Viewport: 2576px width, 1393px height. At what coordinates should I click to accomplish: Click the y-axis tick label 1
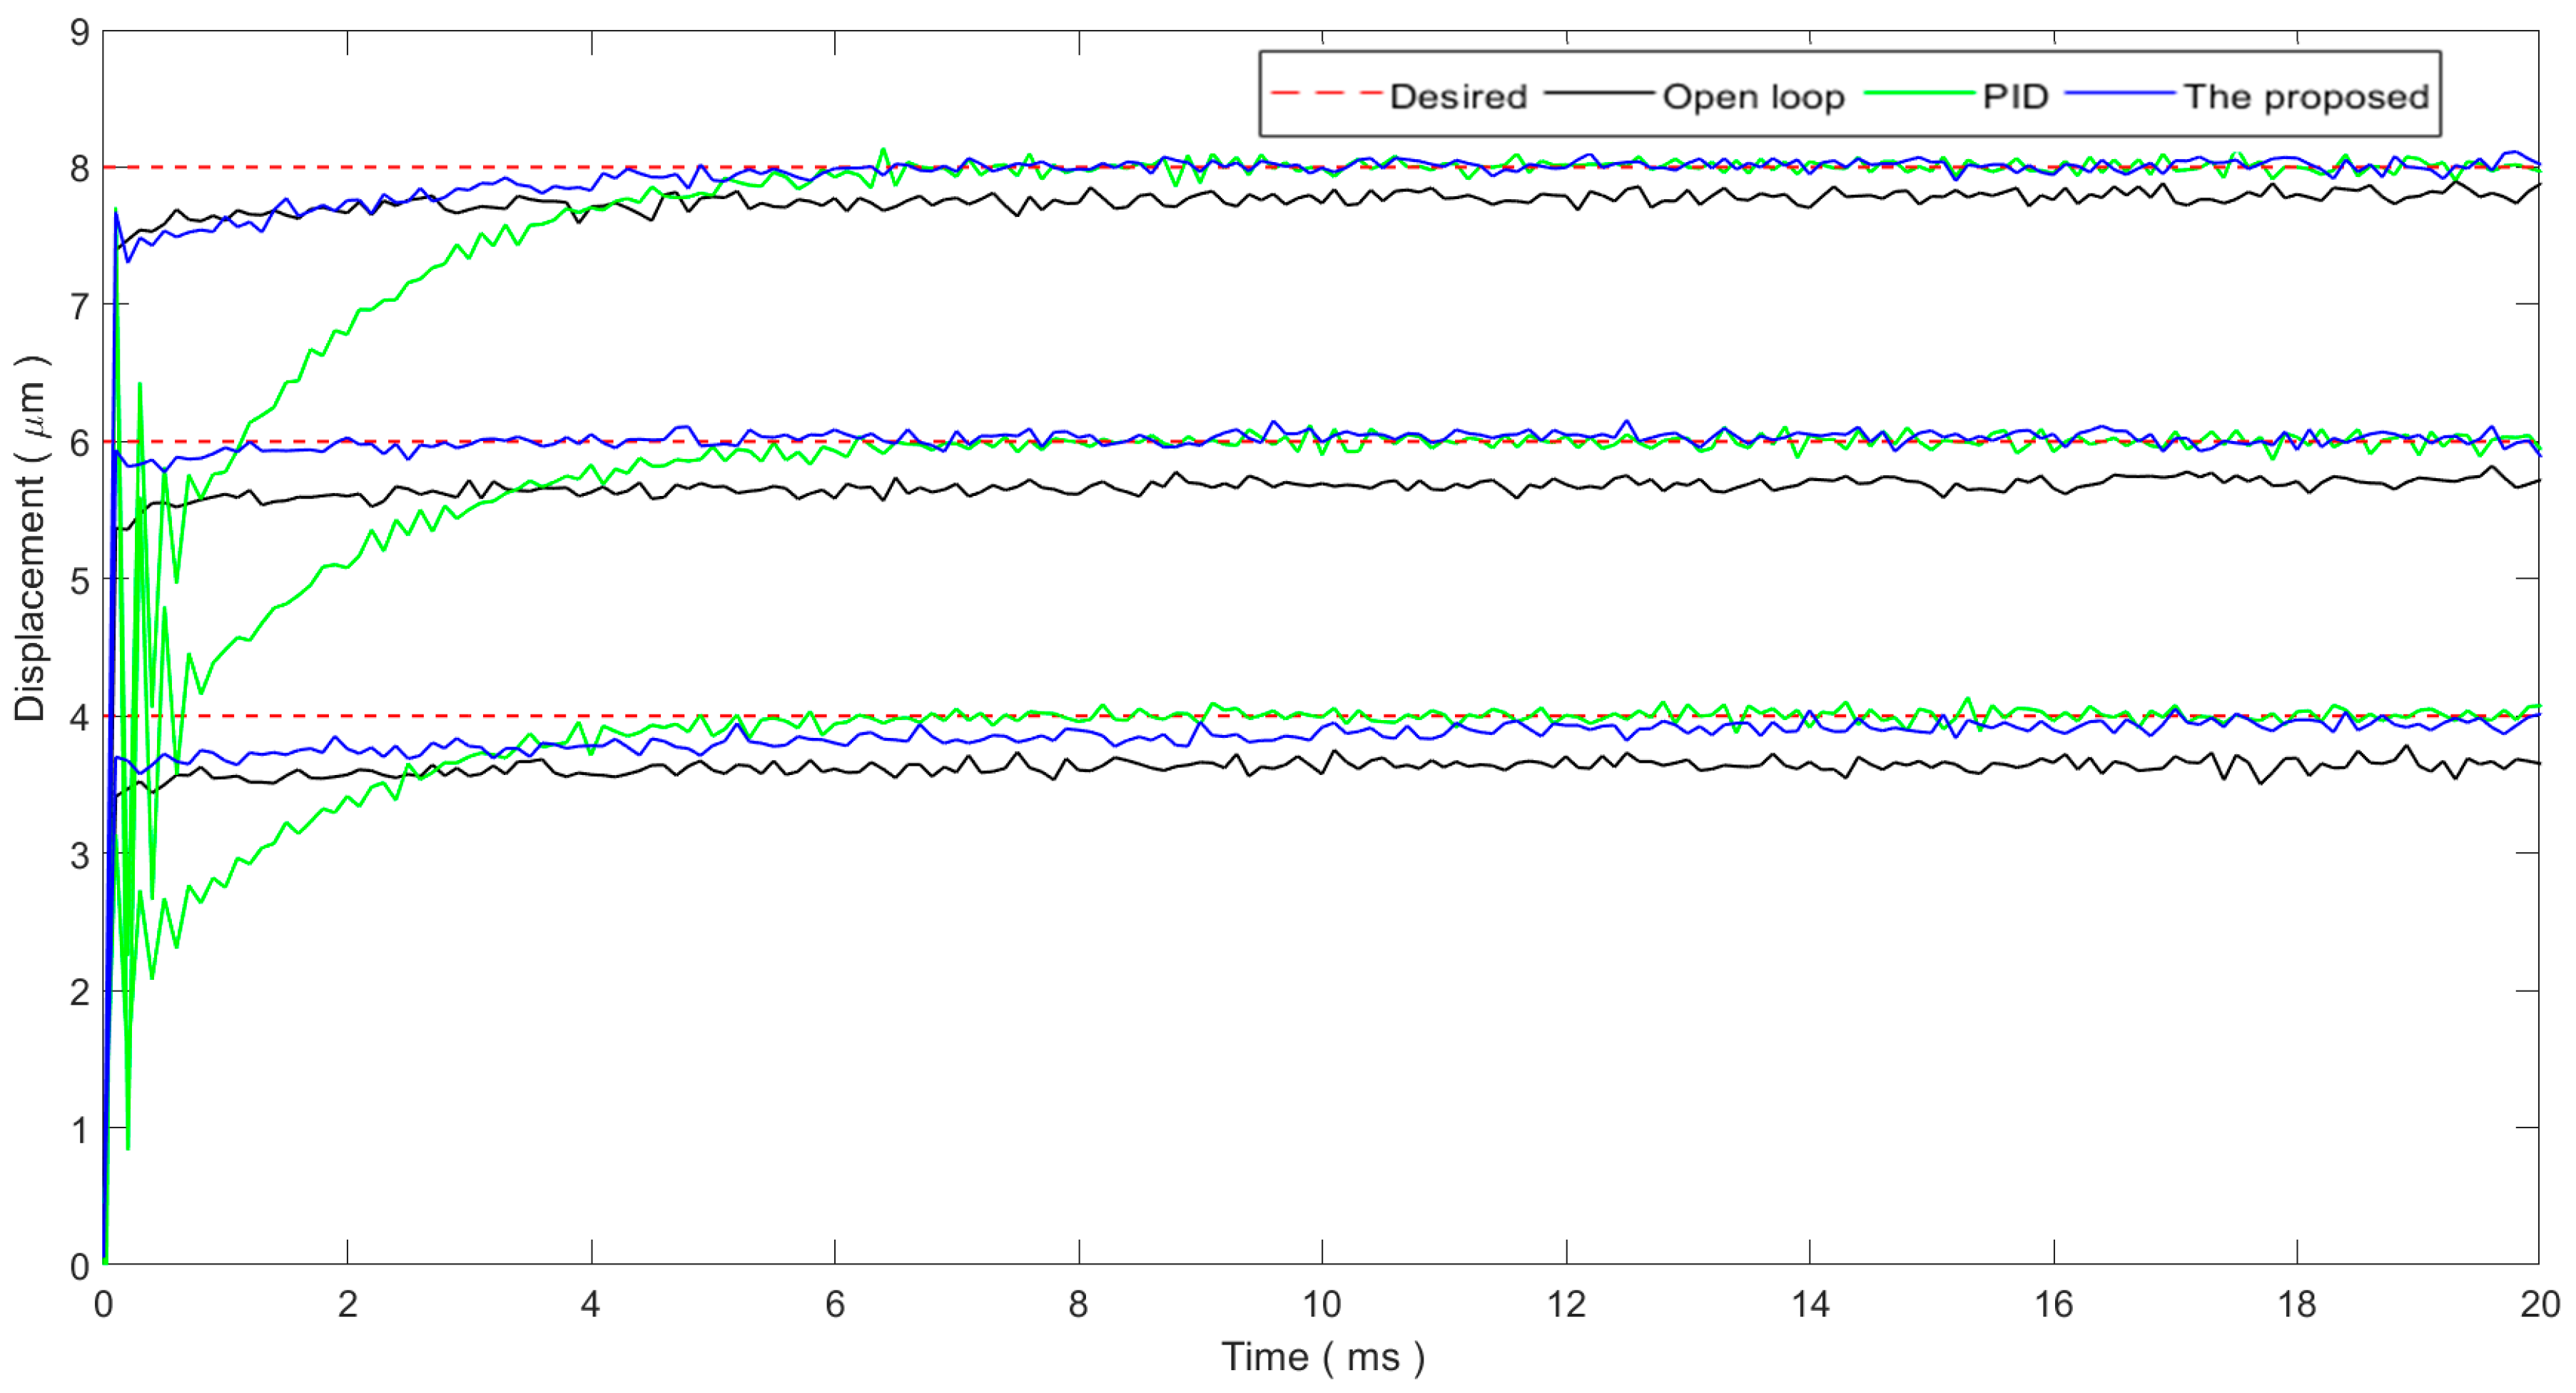coord(80,1130)
